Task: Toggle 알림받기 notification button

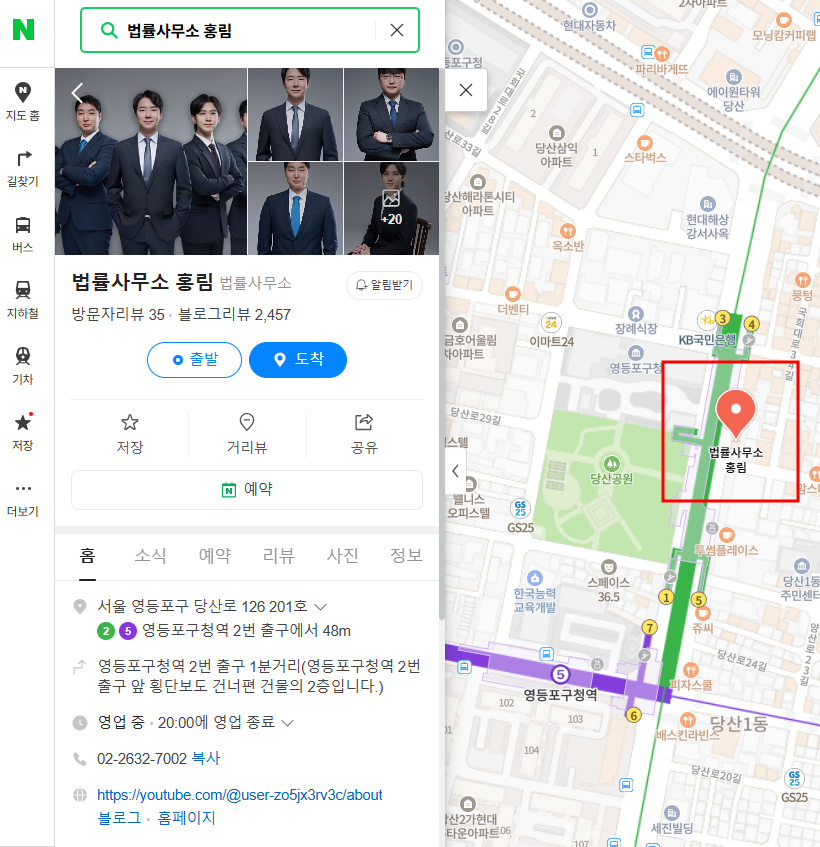Action: (x=384, y=285)
